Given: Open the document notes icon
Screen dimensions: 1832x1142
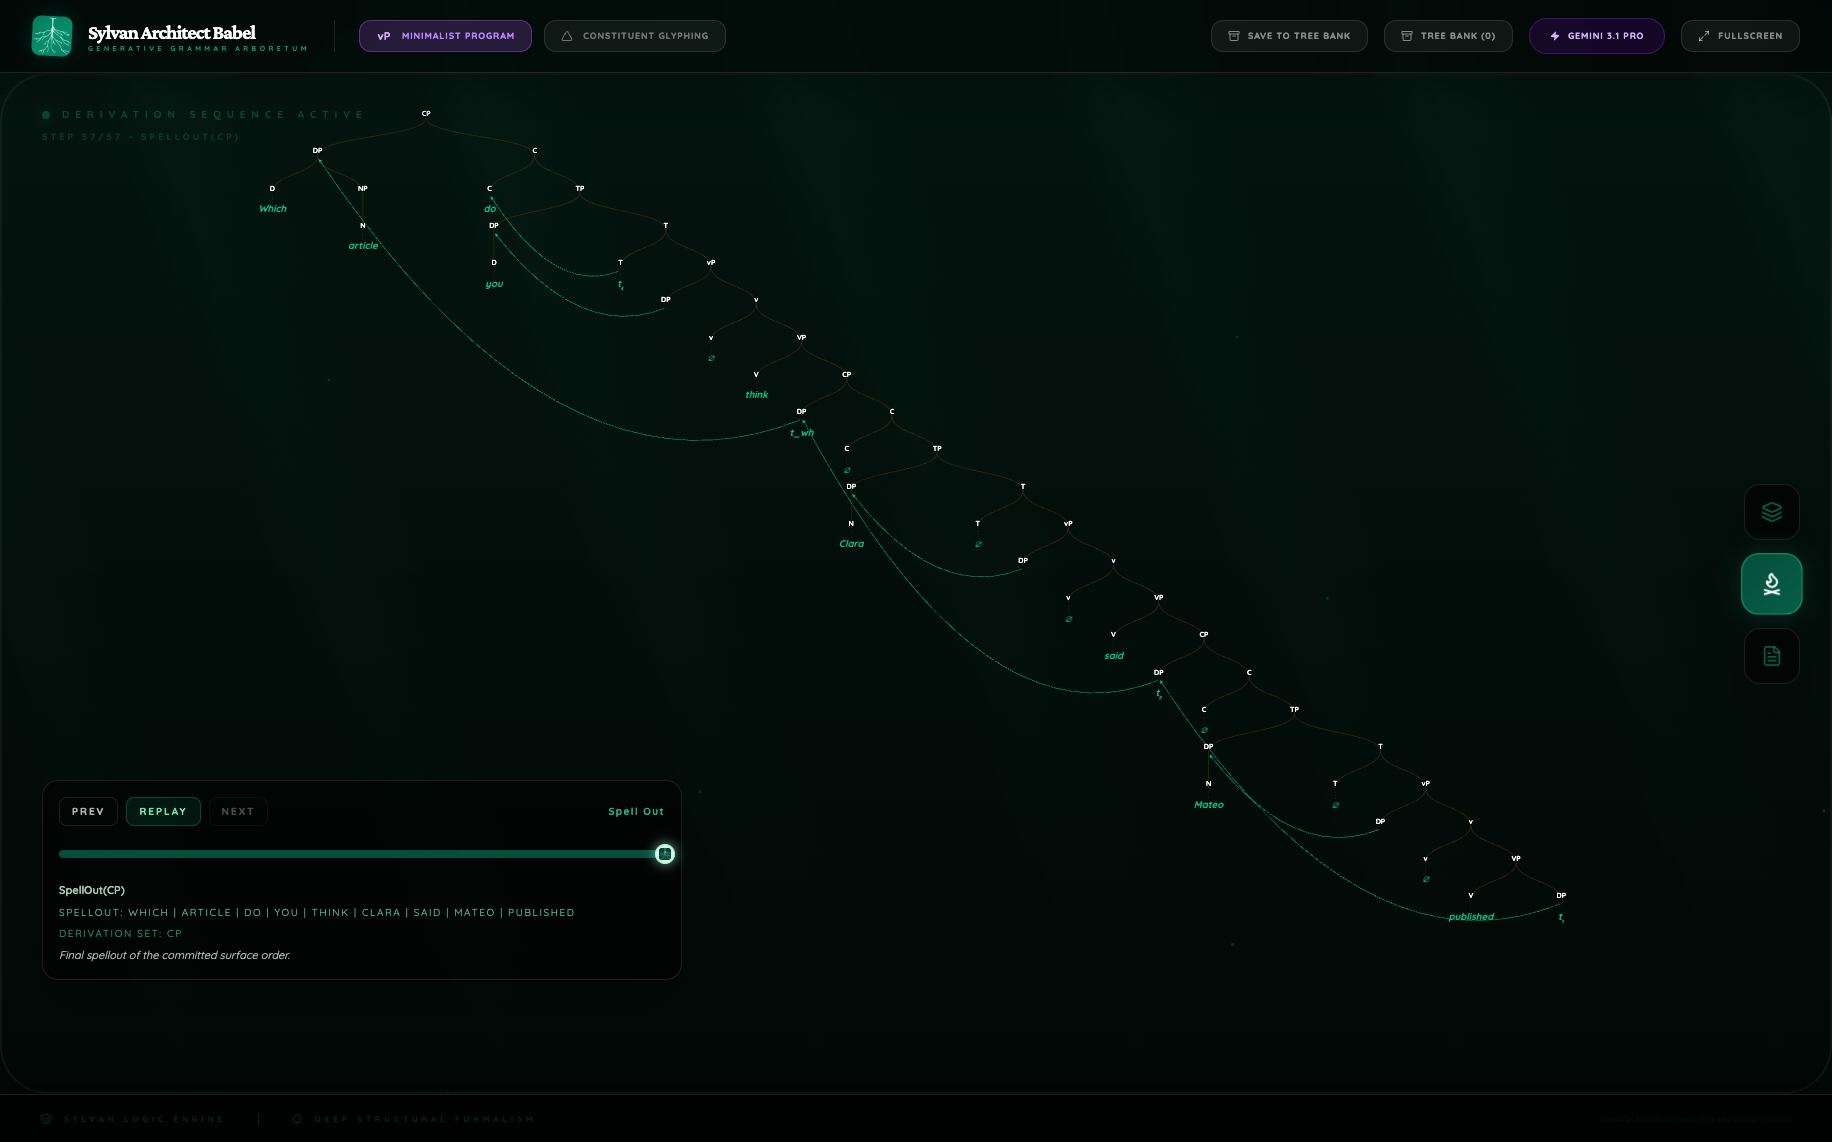Looking at the screenshot, I should click(1771, 656).
